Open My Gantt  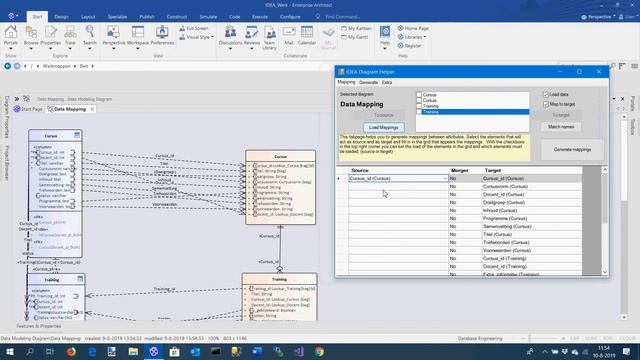pyautogui.click(x=355, y=37)
